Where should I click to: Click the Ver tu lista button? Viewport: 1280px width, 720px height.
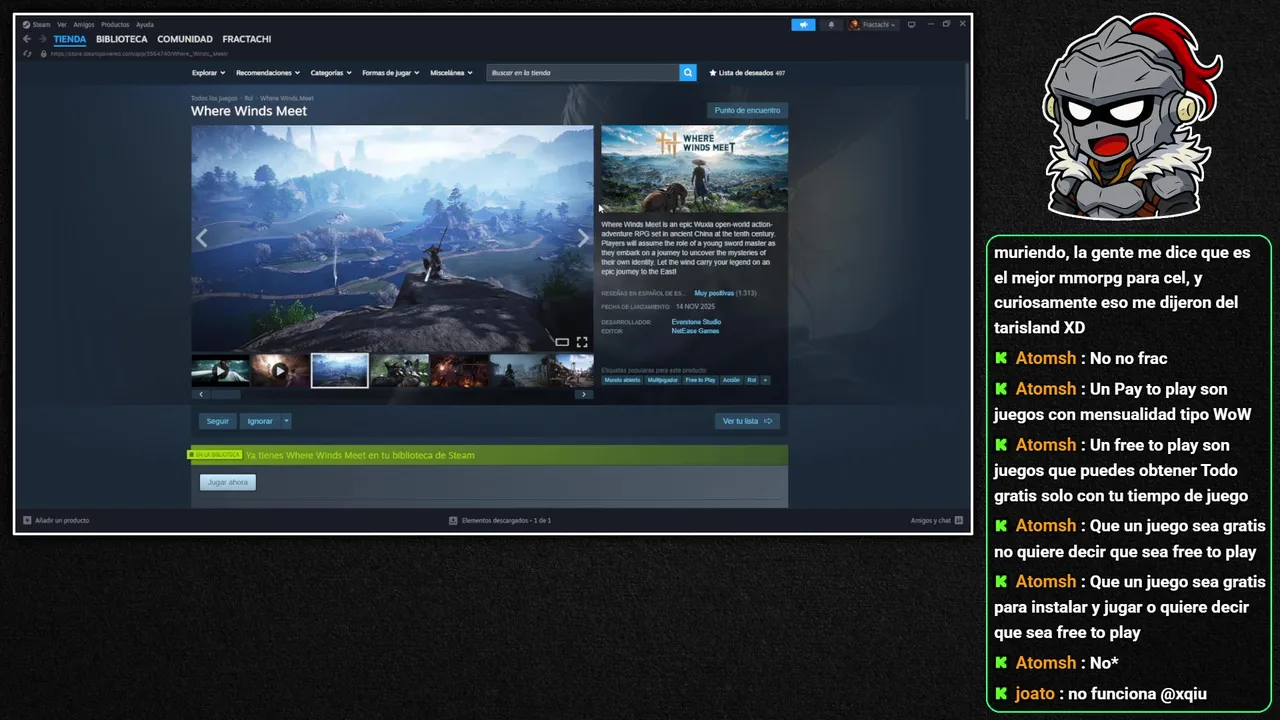pos(747,421)
